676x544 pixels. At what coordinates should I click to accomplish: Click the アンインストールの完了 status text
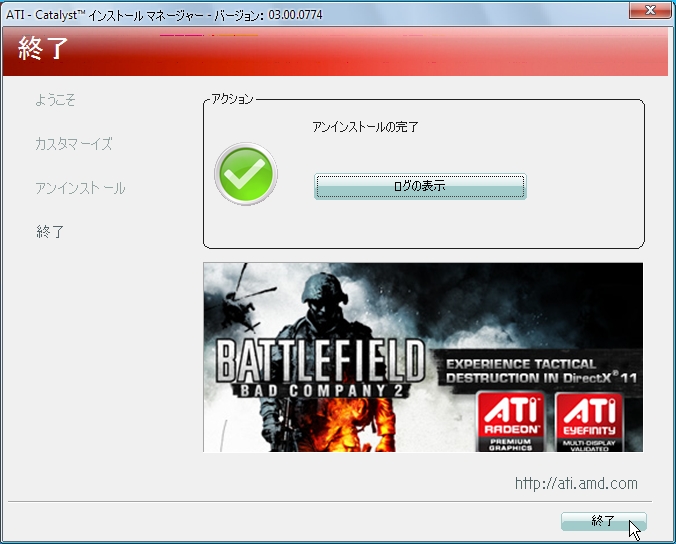365,127
